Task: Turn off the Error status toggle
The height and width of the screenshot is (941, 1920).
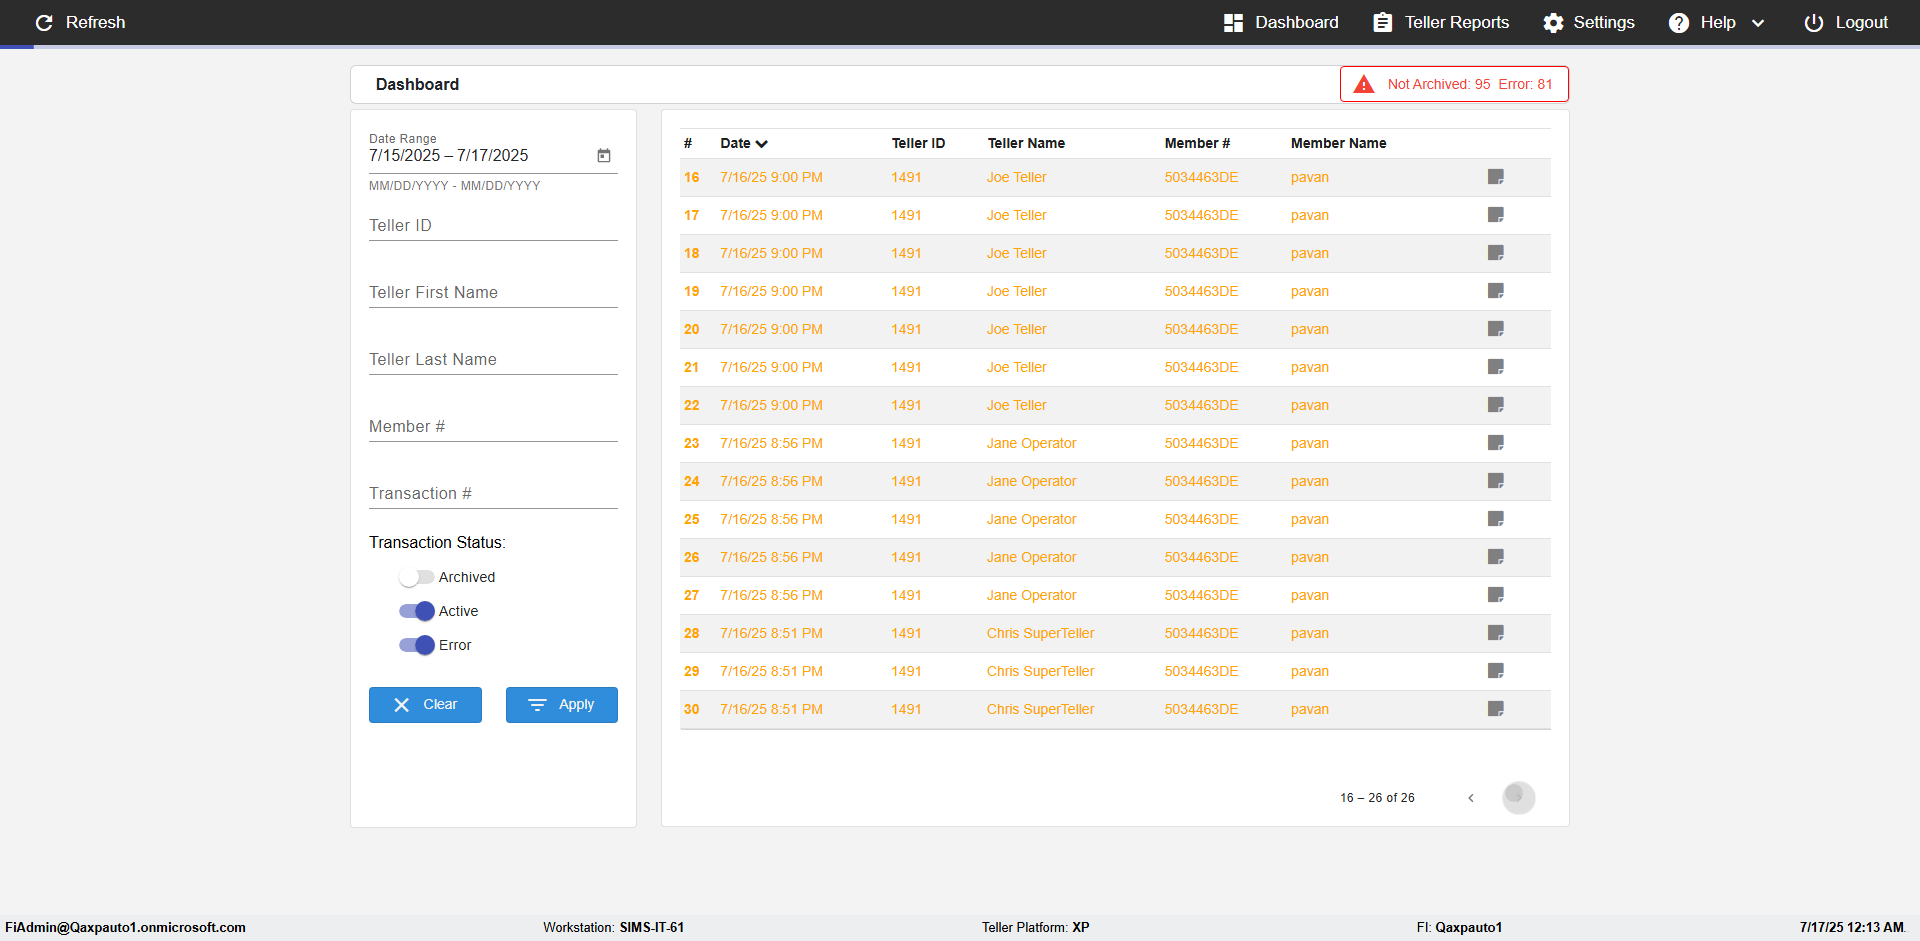Action: click(x=416, y=645)
